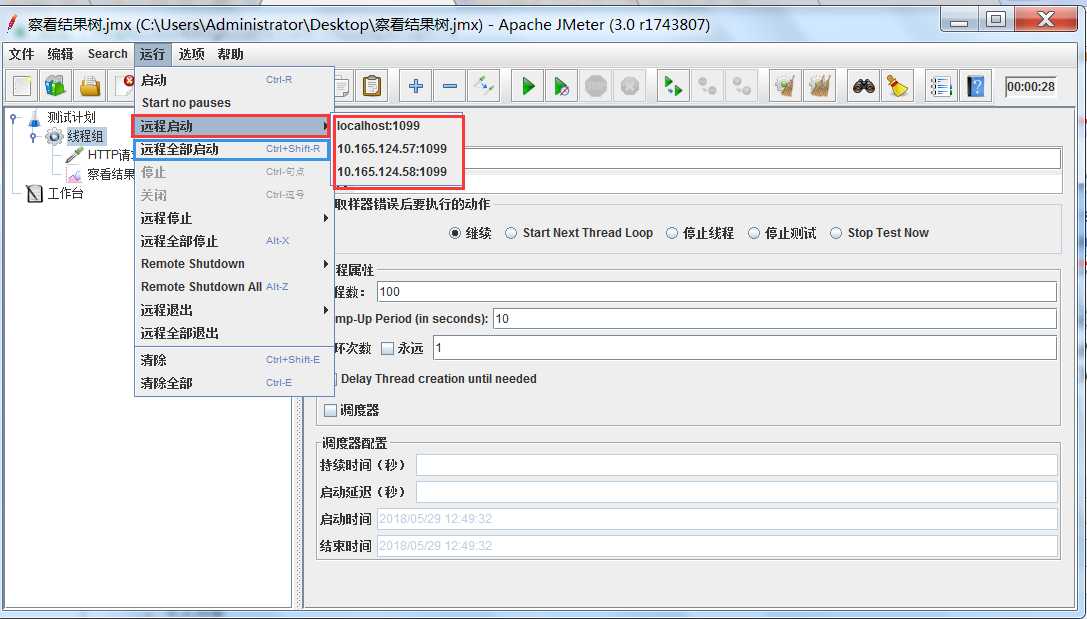This screenshot has width=1087, height=619.
Task: Click the Reset Search broom icon
Action: click(x=897, y=87)
